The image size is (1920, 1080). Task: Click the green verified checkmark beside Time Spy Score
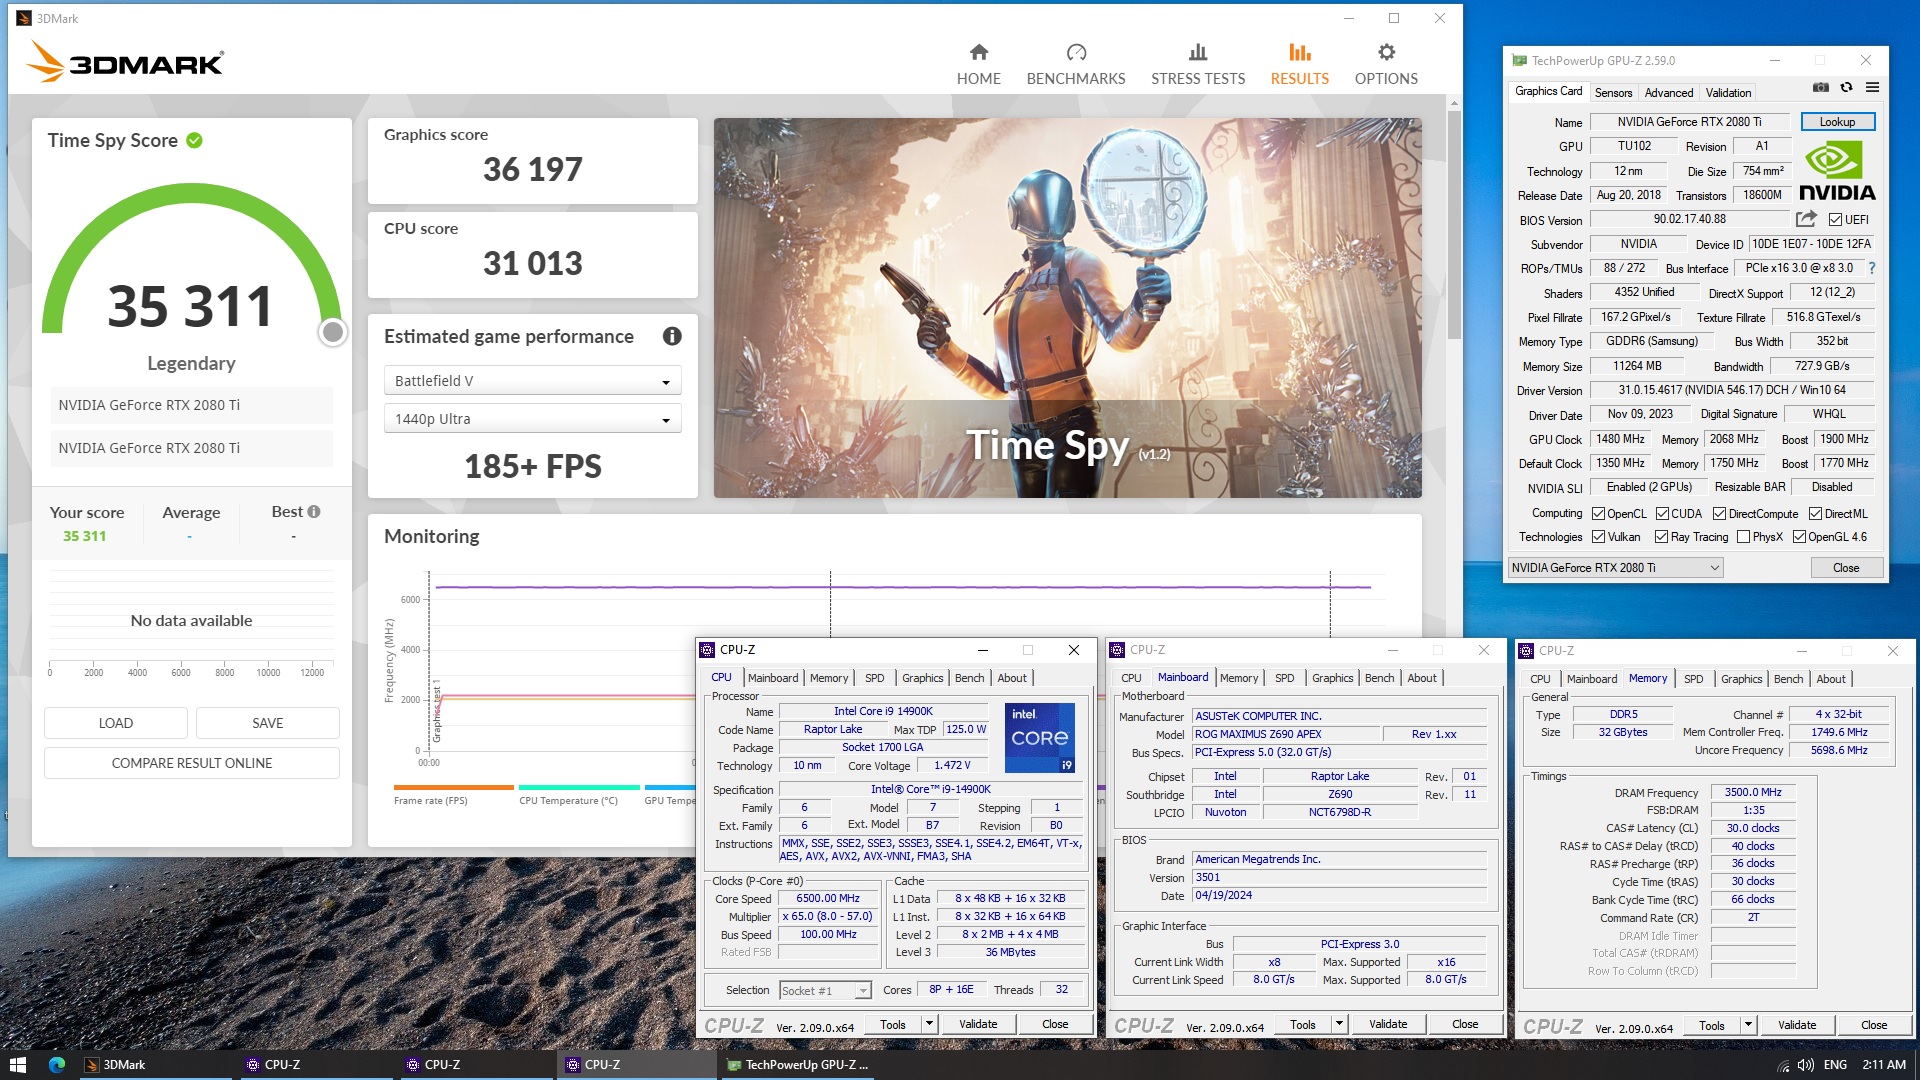pyautogui.click(x=195, y=141)
